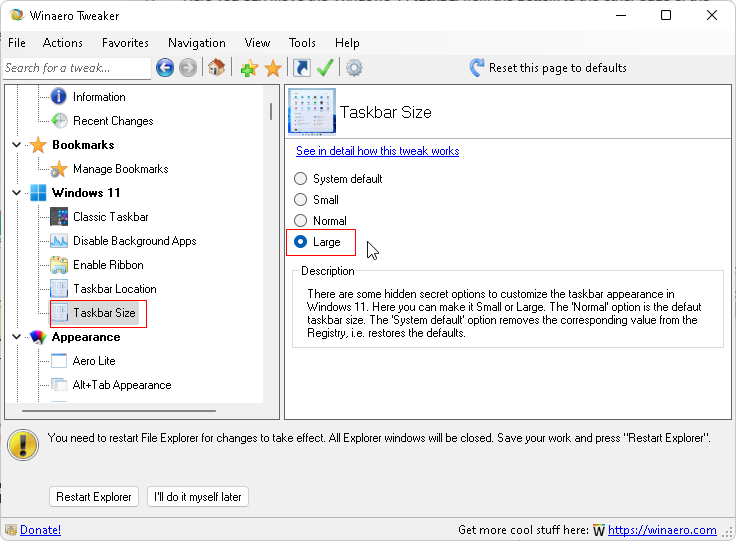Open the Favorites star icon in the toolbar
This screenshot has height=541, width=736.
[x=273, y=68]
